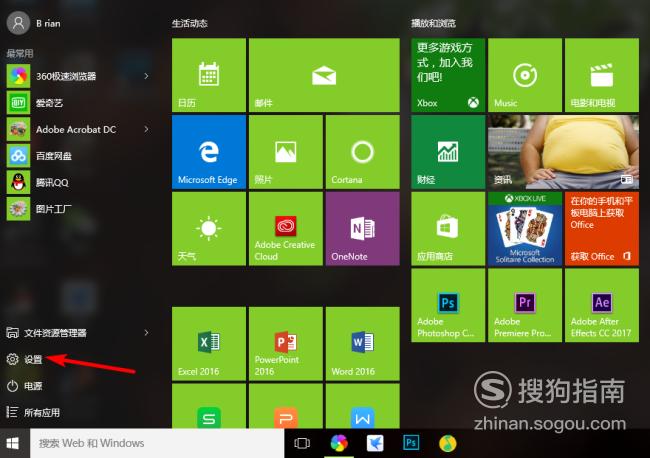The image size is (650, 458).
Task: Open the 财经 finance tile
Action: tap(448, 152)
